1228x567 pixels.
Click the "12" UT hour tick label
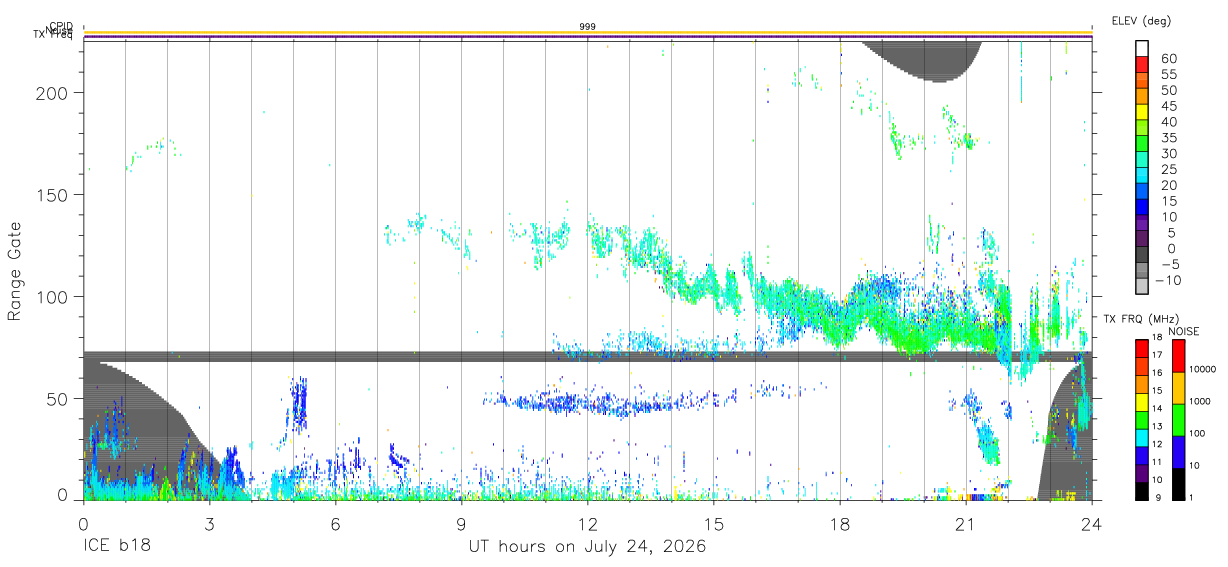[588, 524]
